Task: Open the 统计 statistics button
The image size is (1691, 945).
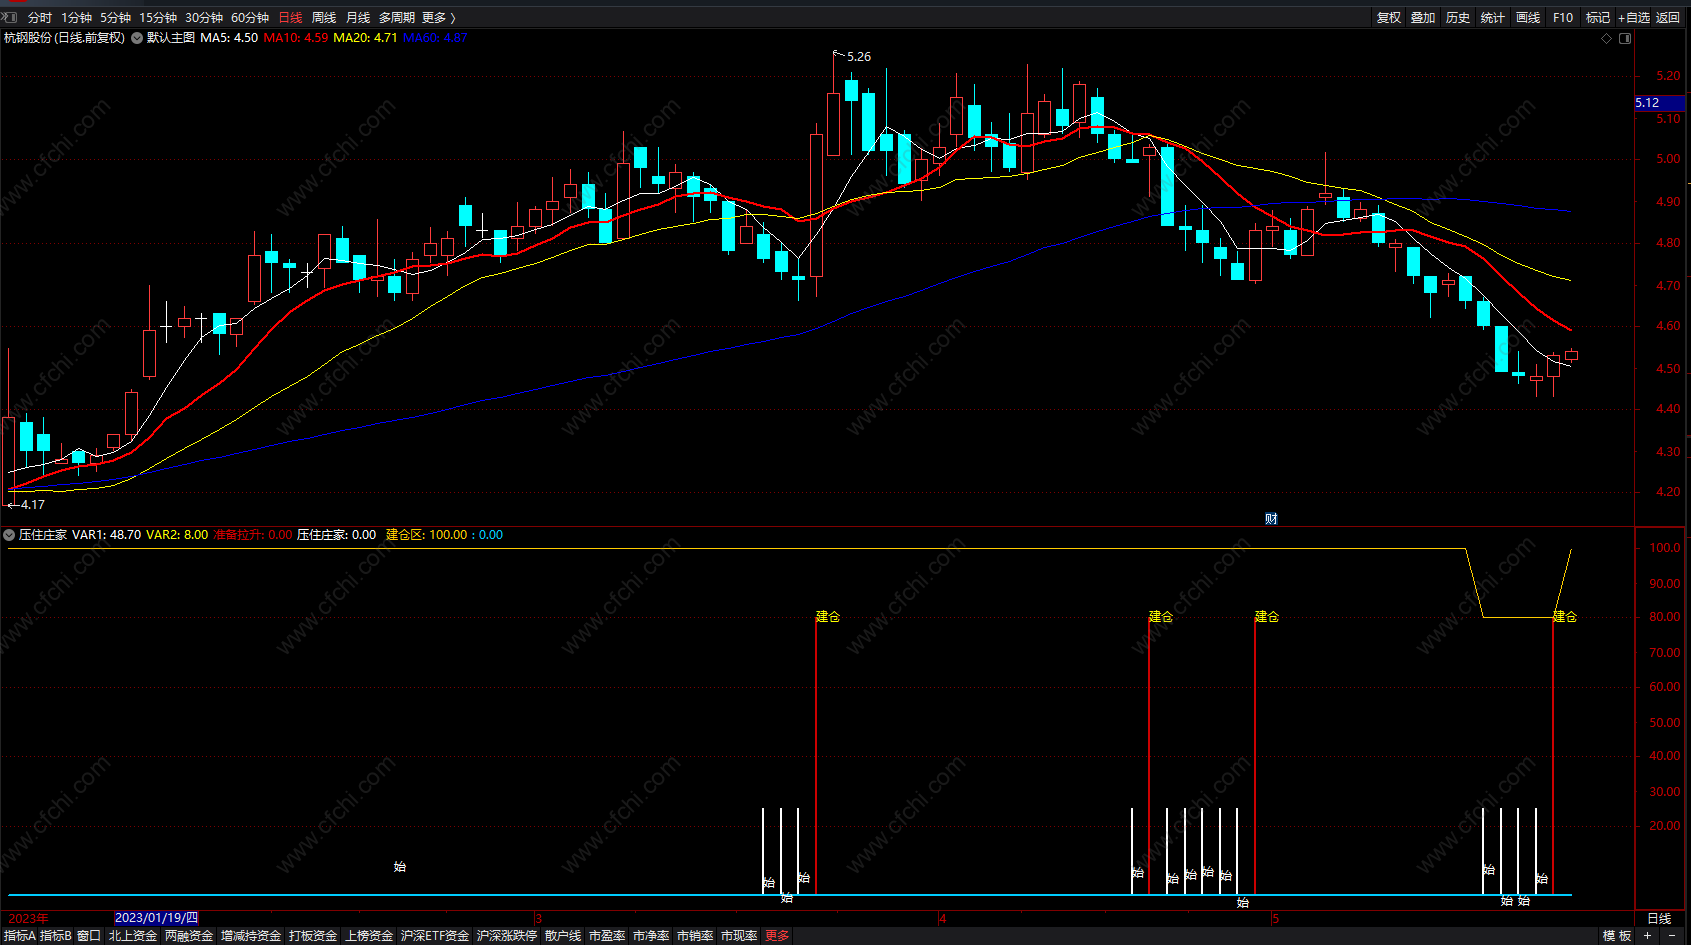Action: coord(1493,18)
